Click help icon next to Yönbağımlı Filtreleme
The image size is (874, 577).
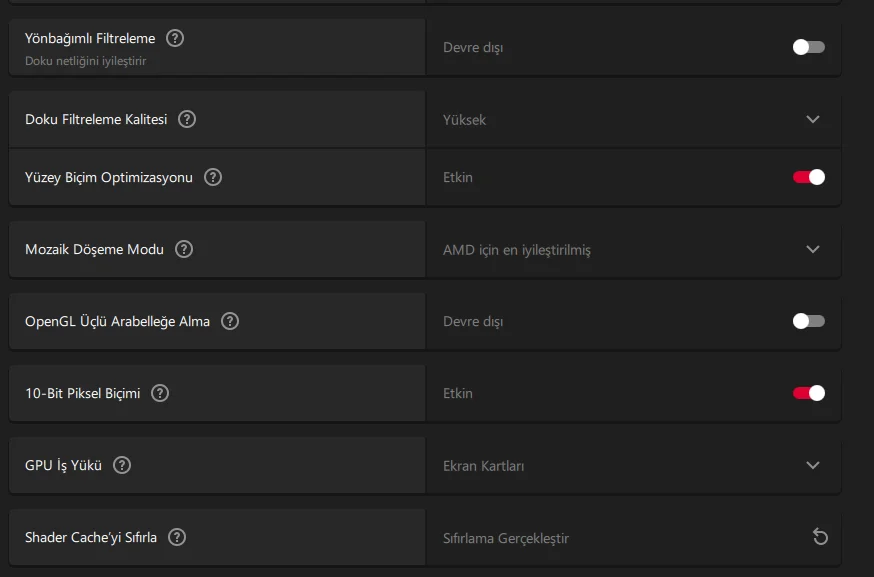coord(175,39)
